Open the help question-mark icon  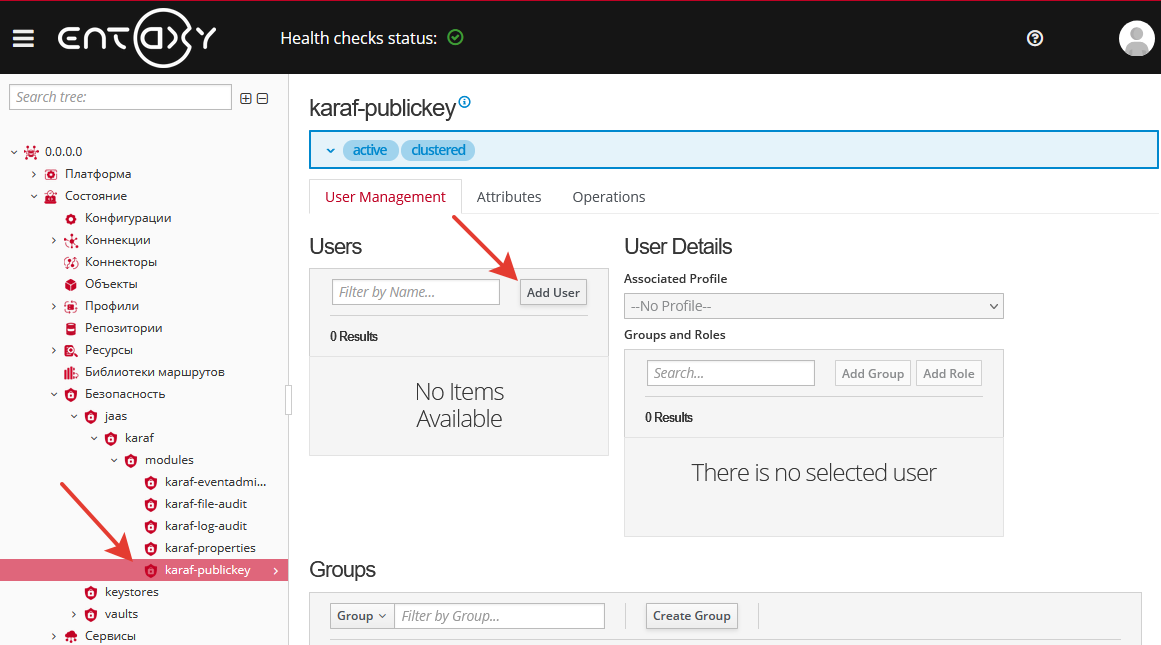click(1035, 38)
